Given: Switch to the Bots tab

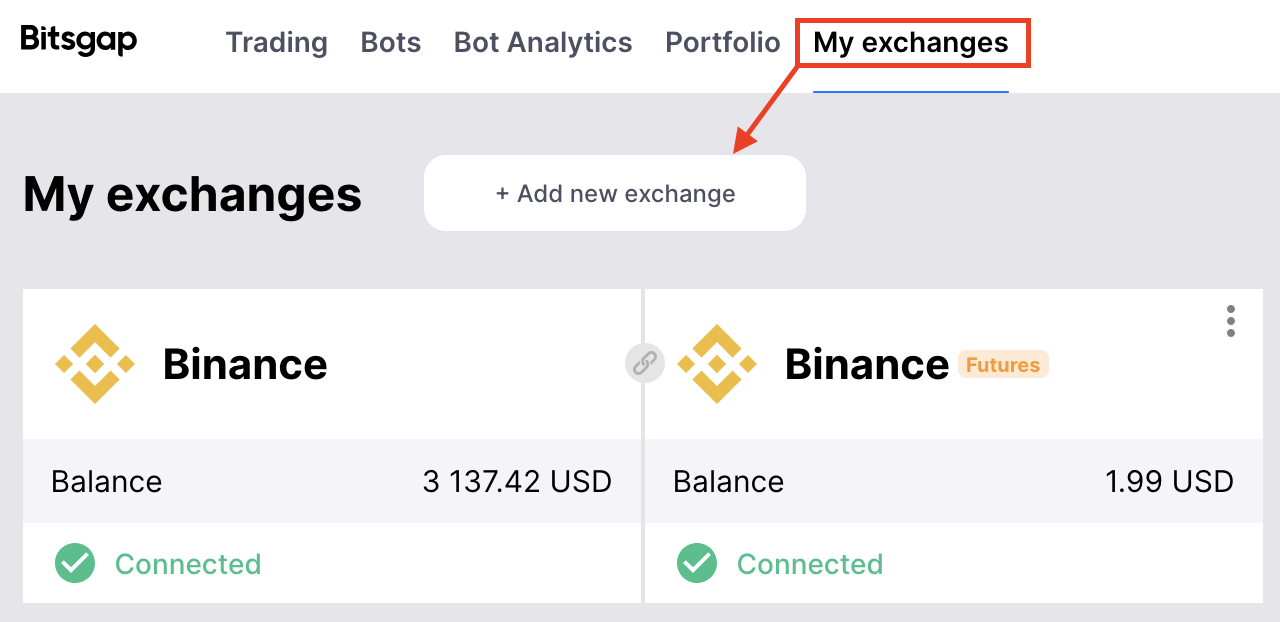Looking at the screenshot, I should coord(391,43).
